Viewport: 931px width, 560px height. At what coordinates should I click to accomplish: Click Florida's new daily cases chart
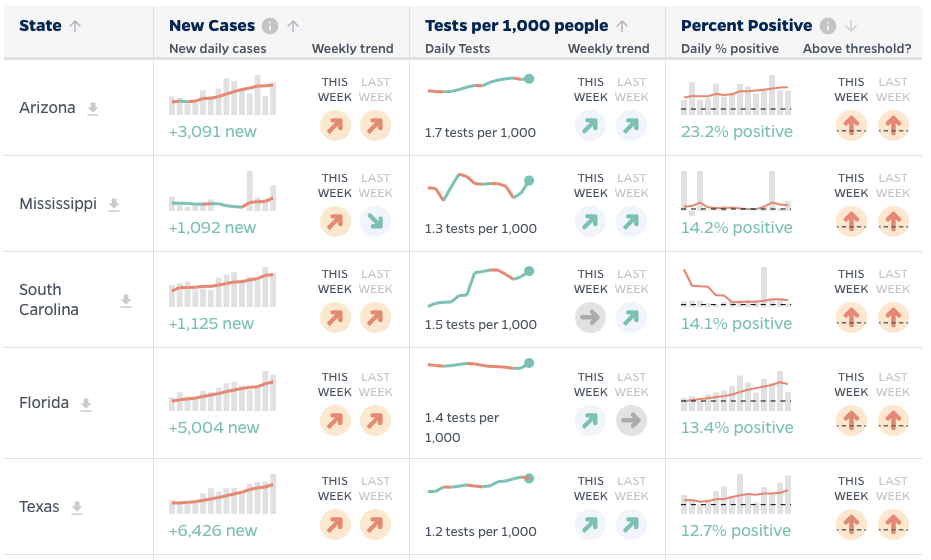click(222, 392)
